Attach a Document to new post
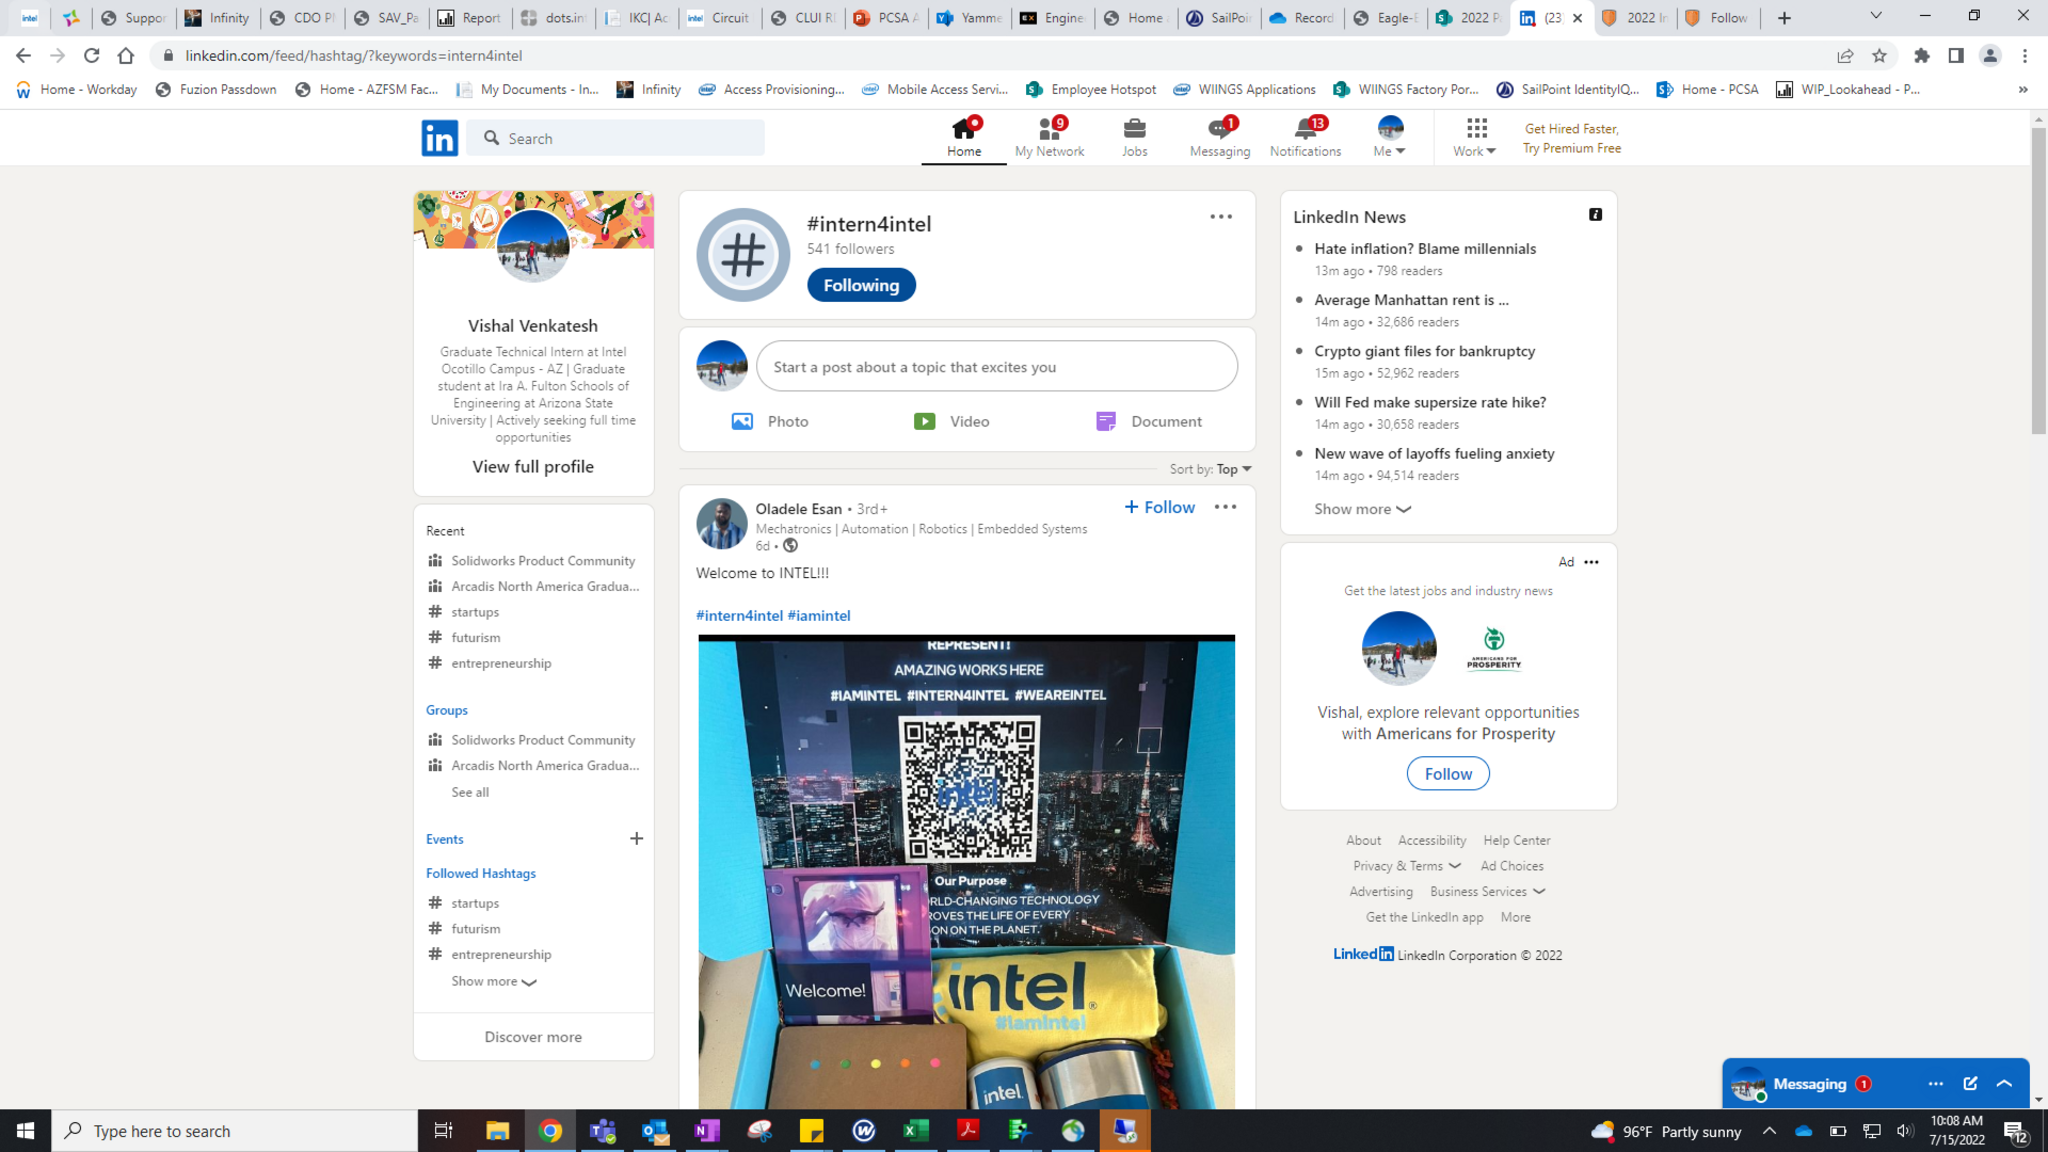Screen dimensions: 2048x1152 pos(1148,421)
